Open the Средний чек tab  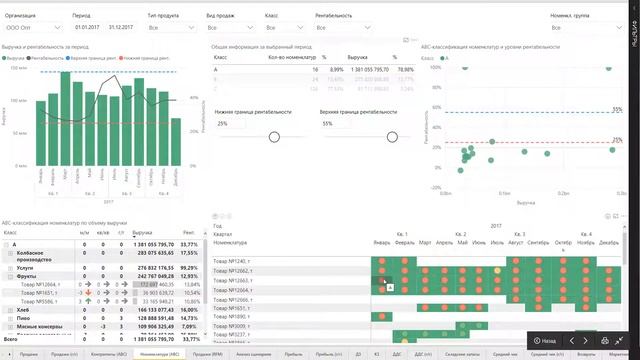505,354
